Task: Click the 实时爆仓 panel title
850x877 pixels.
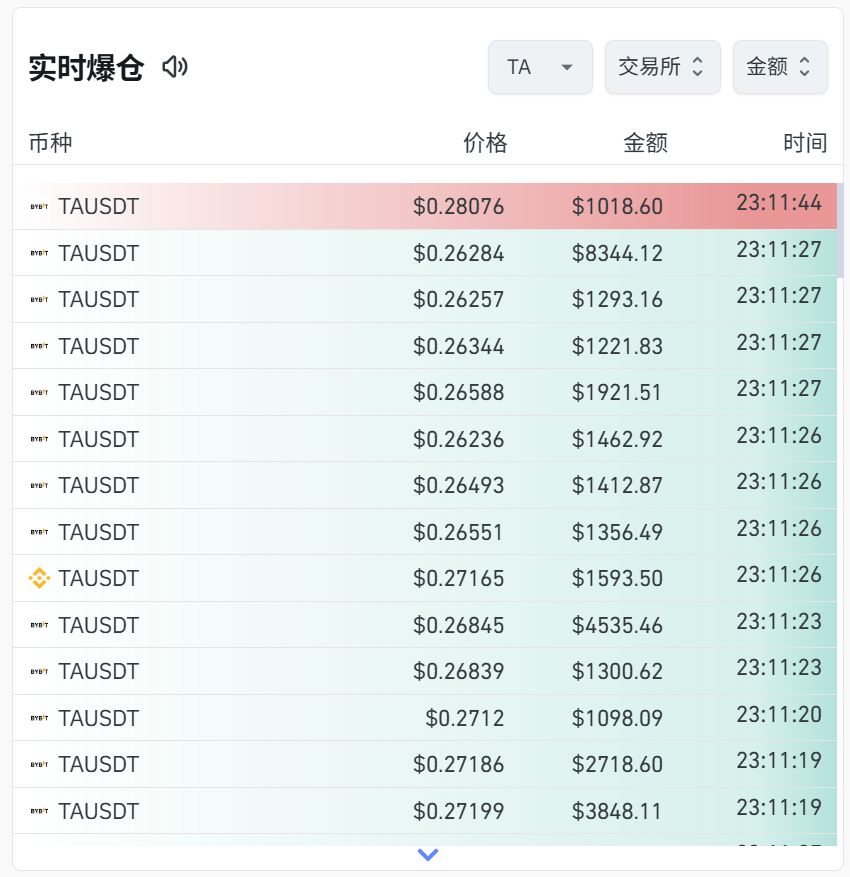Action: 85,68
